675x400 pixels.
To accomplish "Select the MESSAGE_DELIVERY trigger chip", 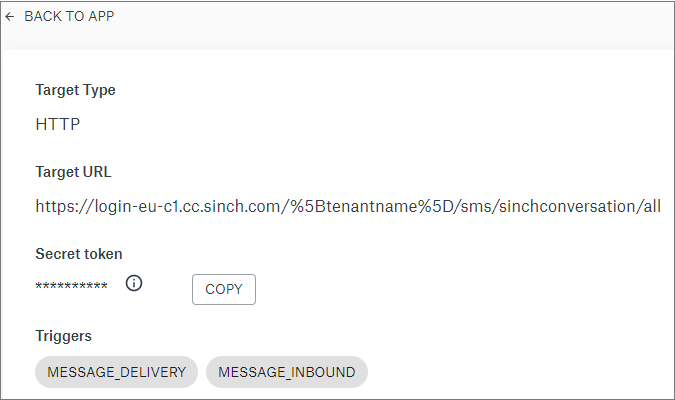I will tap(116, 372).
